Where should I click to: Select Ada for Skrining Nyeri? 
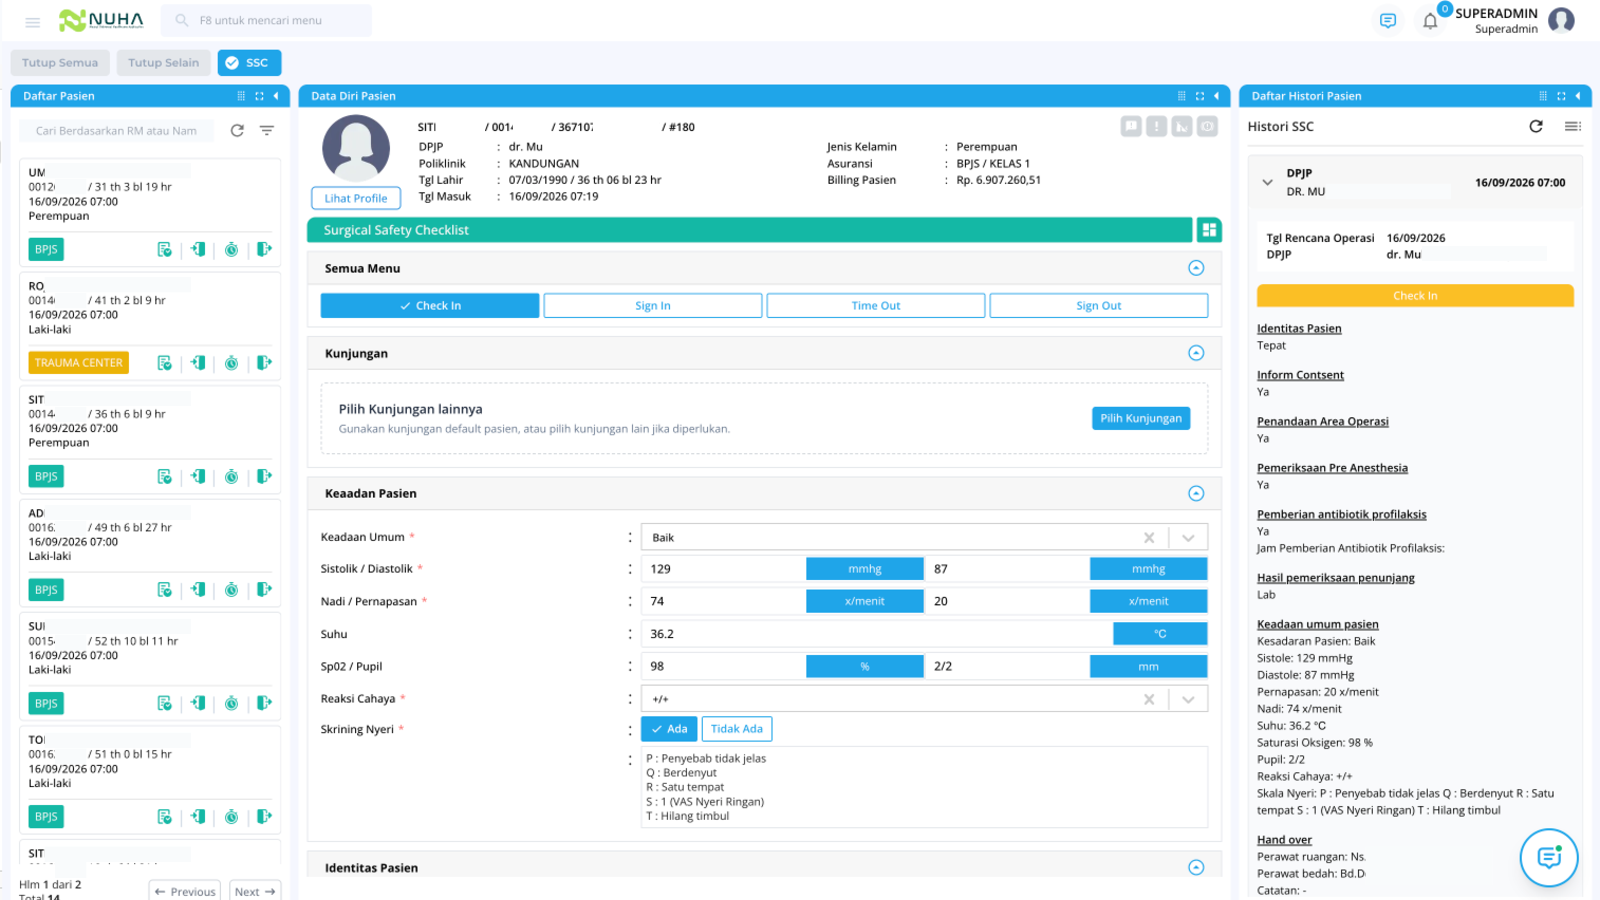[x=669, y=729]
